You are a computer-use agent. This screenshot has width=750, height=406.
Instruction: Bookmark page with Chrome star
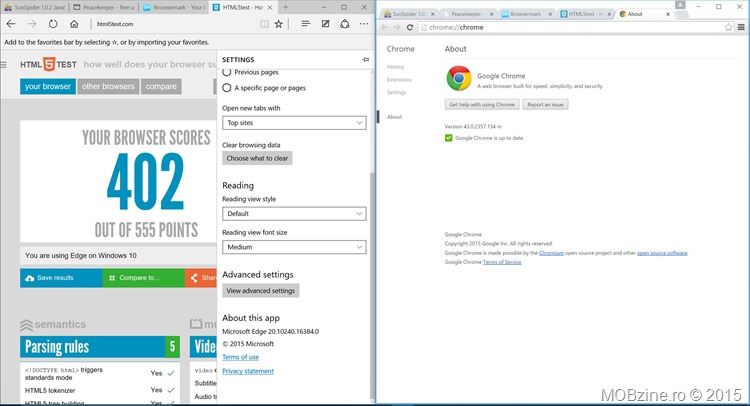point(728,27)
